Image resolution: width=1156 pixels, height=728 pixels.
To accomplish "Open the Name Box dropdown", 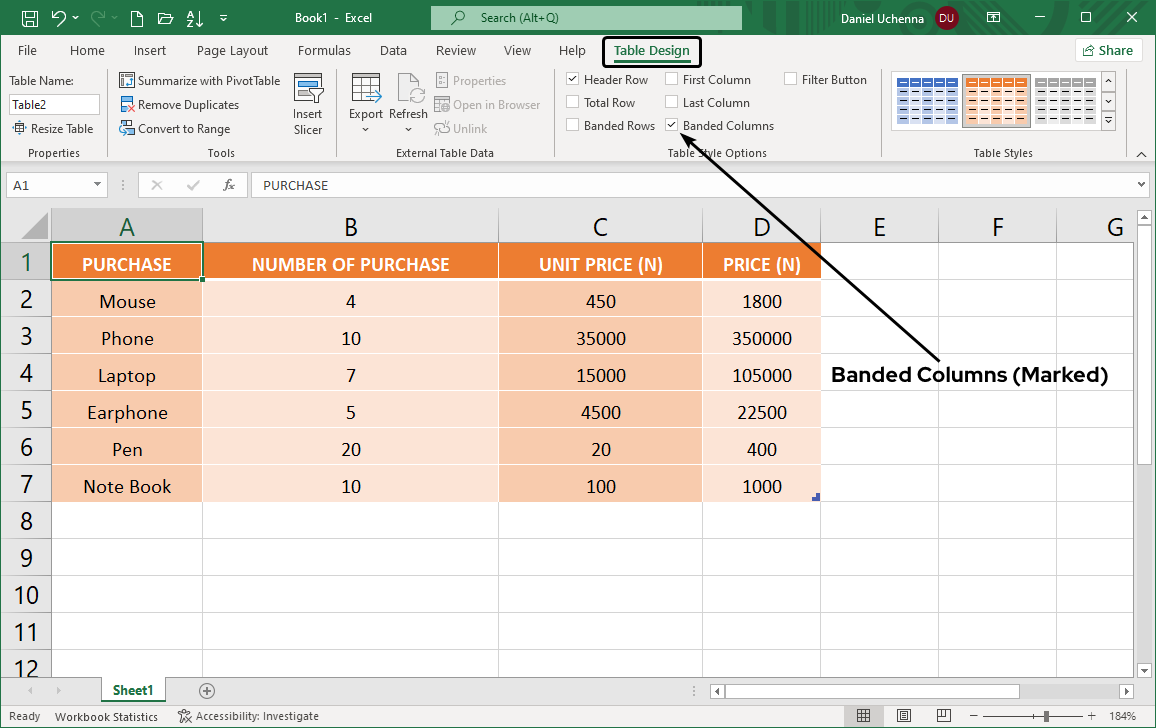I will tap(95, 185).
